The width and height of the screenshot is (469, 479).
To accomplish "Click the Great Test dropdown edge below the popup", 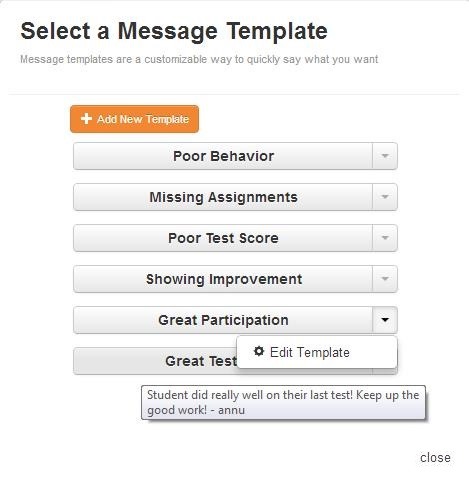I will tap(385, 371).
